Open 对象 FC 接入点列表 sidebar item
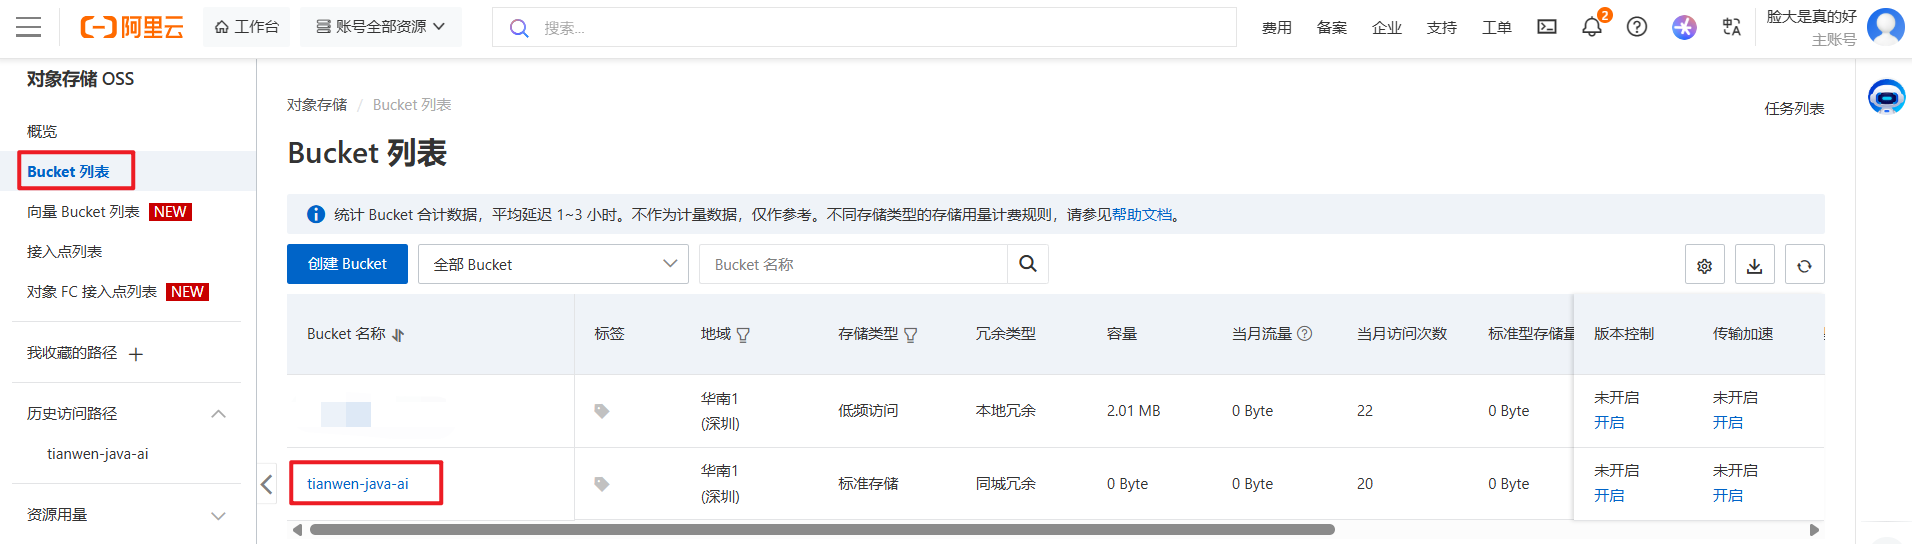 (x=92, y=292)
